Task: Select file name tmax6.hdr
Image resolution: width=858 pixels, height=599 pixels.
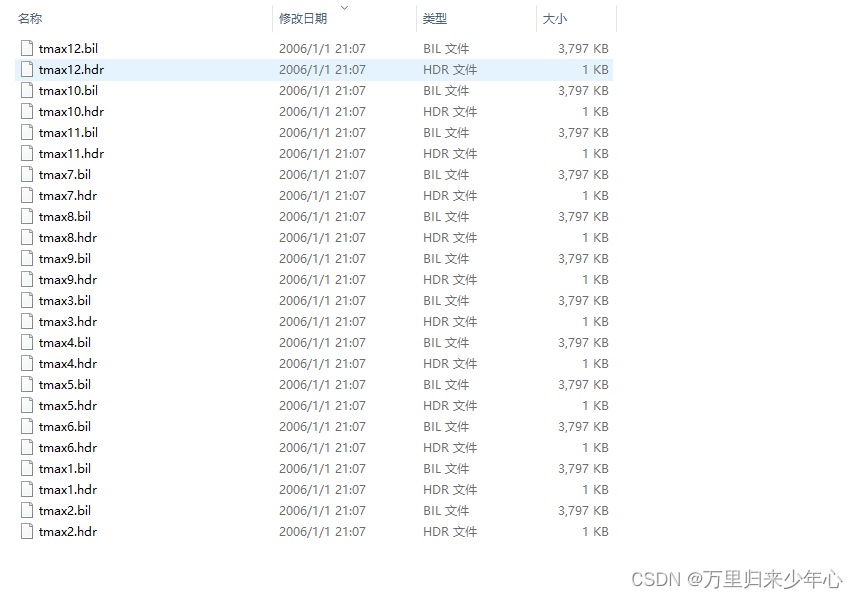Action: pyautogui.click(x=67, y=447)
